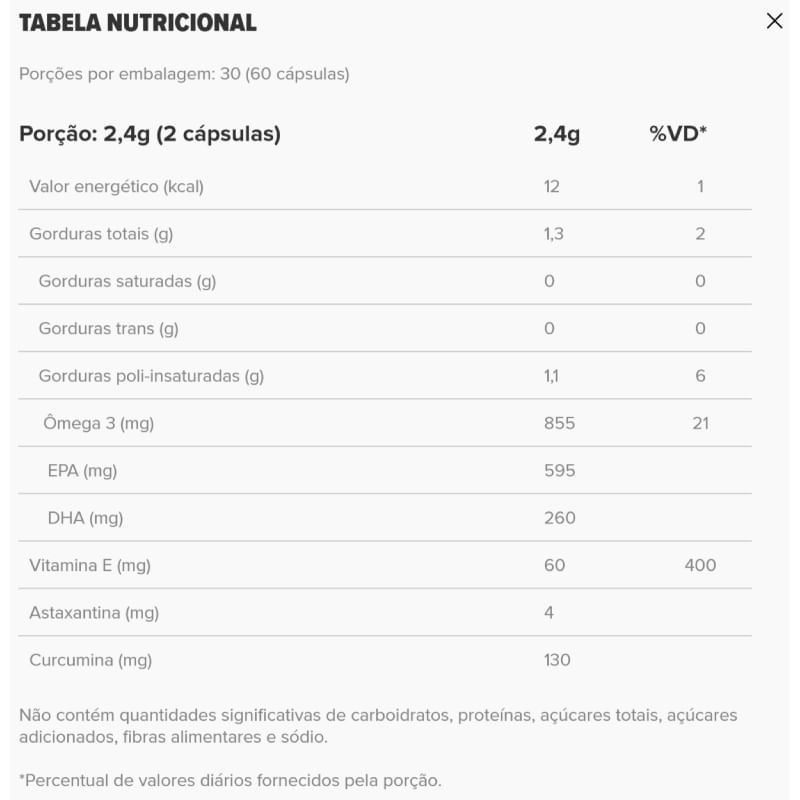This screenshot has height=800, width=800.
Task: Click the Porções por embalagem text
Action: (x=184, y=74)
